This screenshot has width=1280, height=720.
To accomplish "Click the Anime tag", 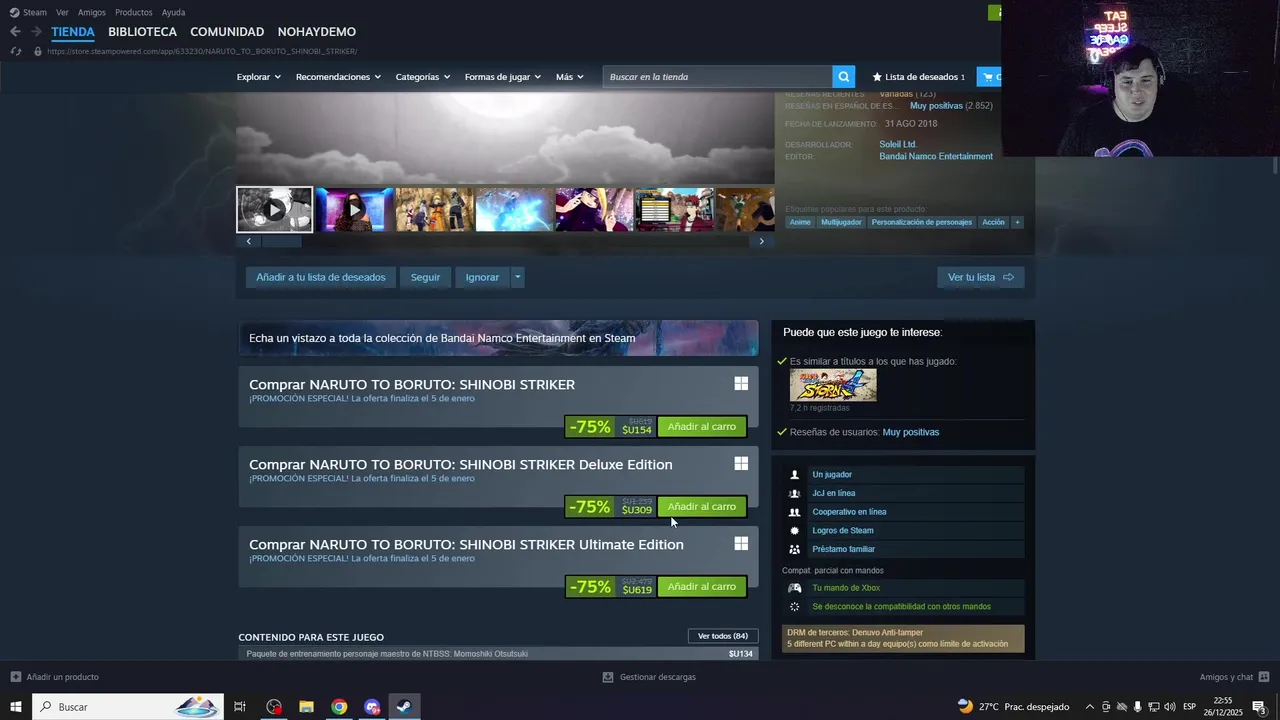I will [800, 222].
